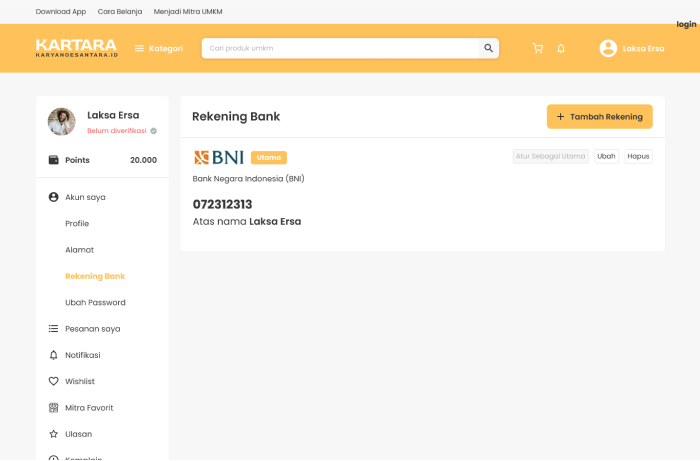Click the BNI bank logo
Viewport: 700px width, 461px height.
tap(219, 158)
